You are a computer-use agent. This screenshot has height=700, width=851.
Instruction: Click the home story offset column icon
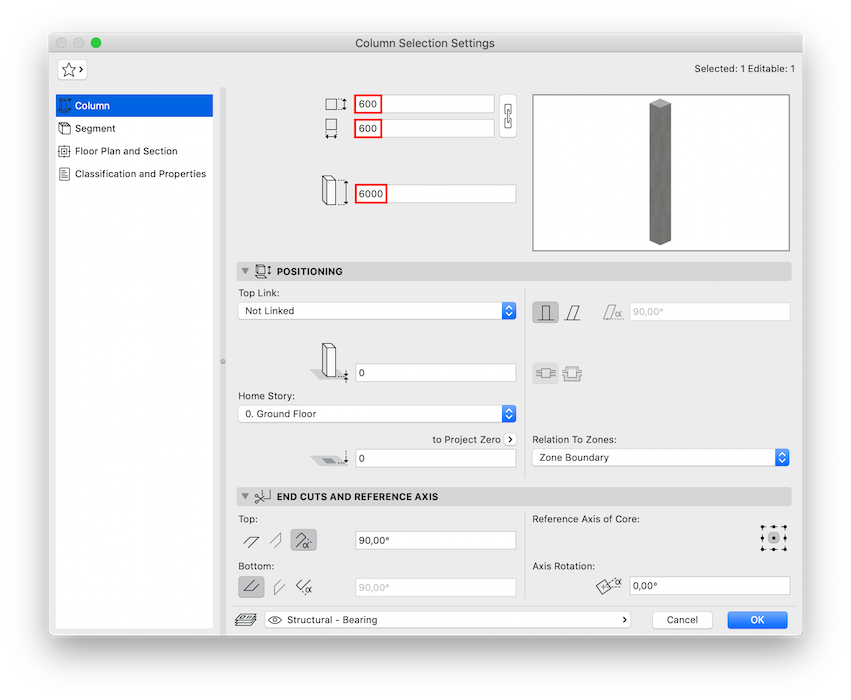329,363
